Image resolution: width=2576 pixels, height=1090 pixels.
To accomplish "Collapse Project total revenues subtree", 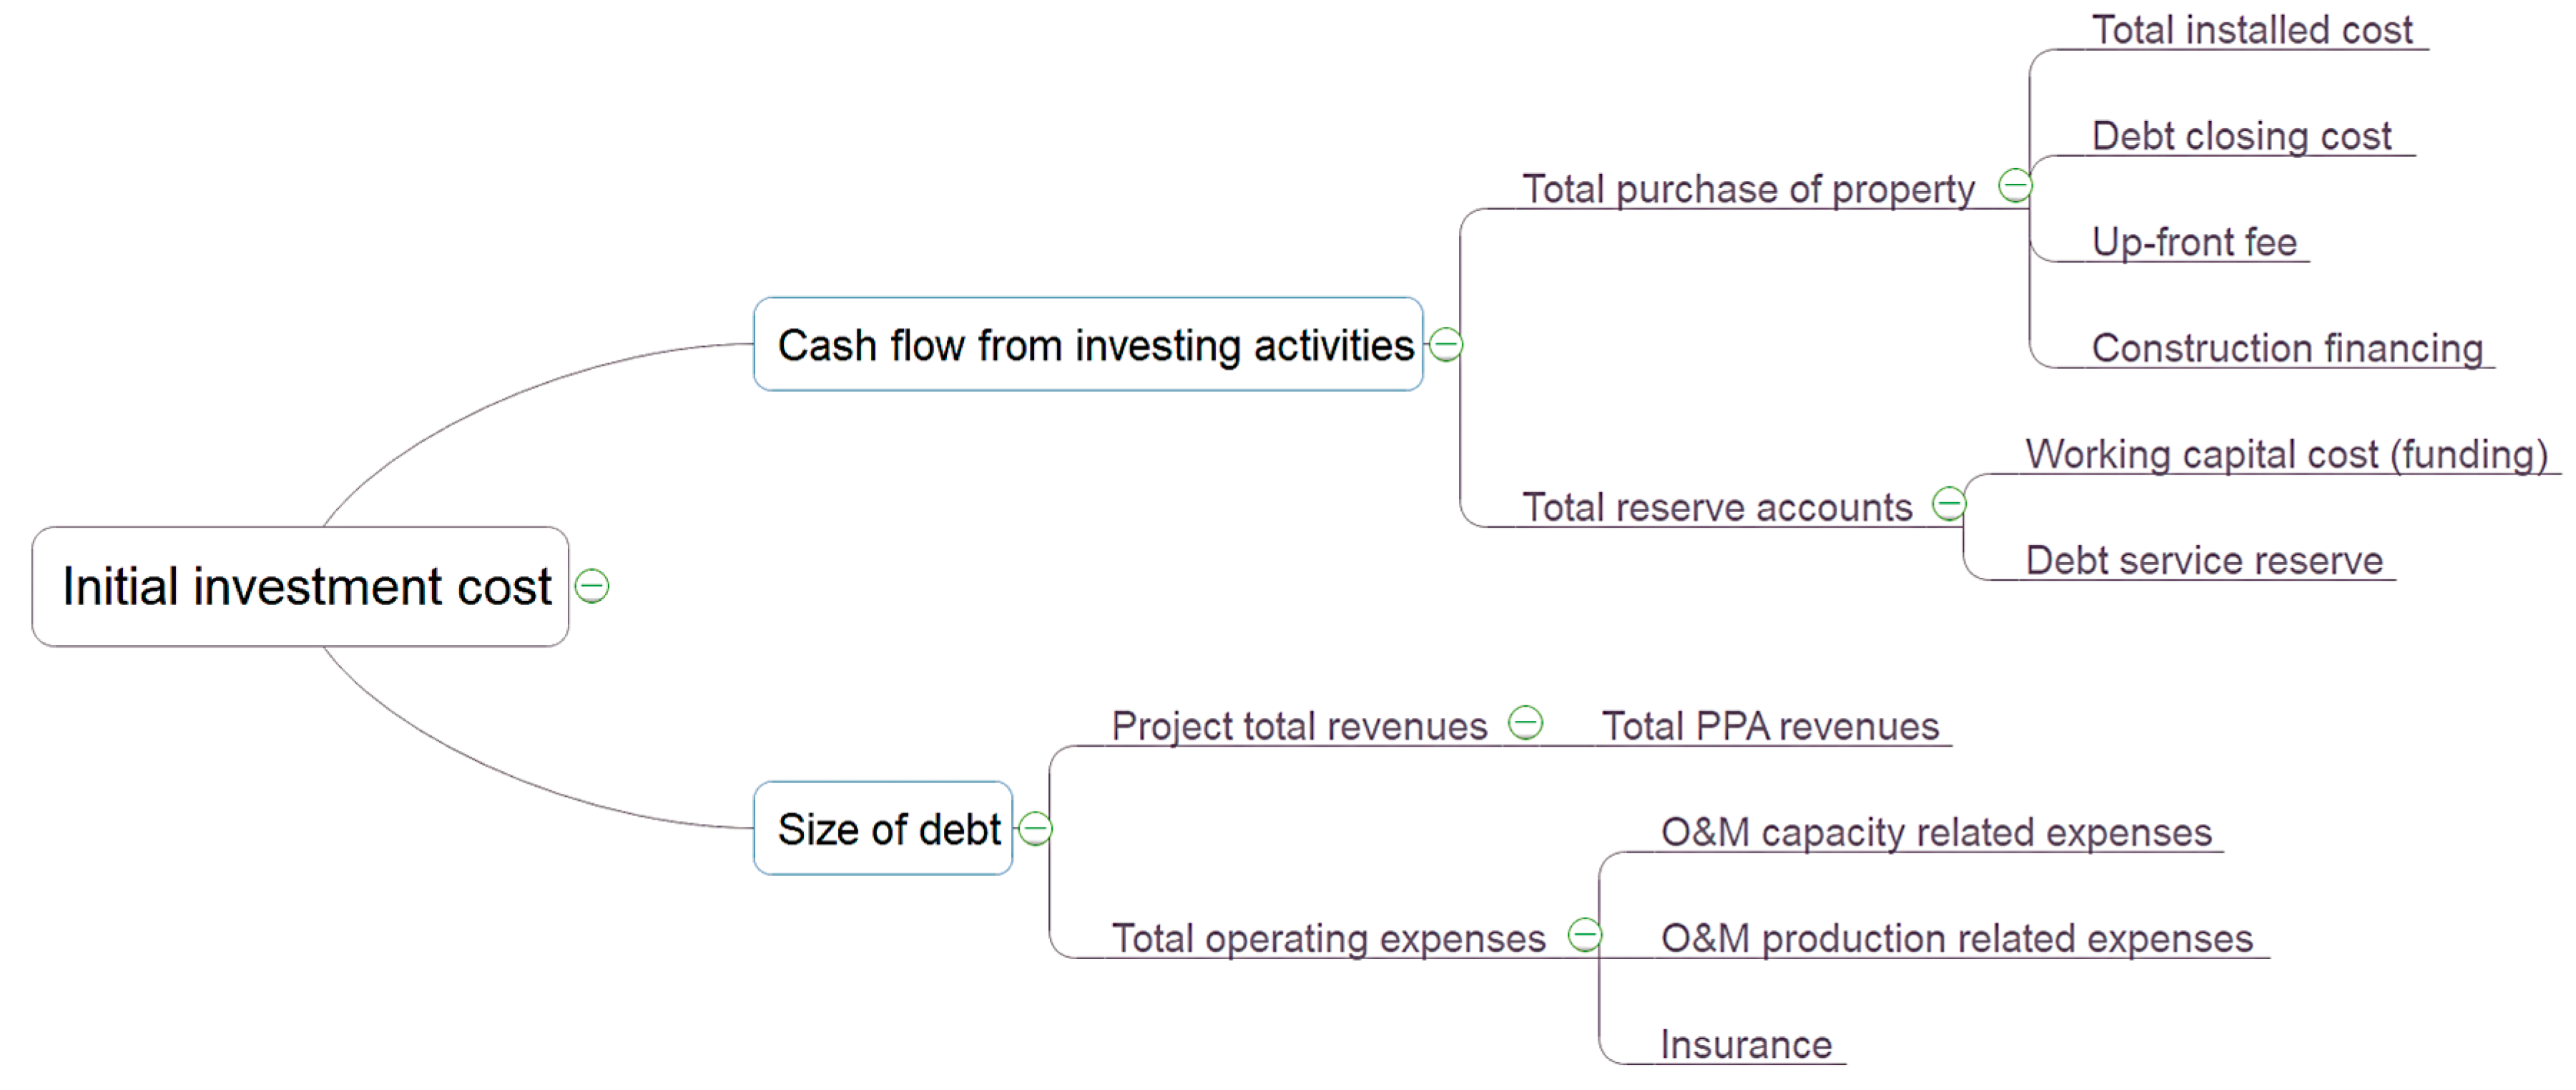I will 1525,722.
